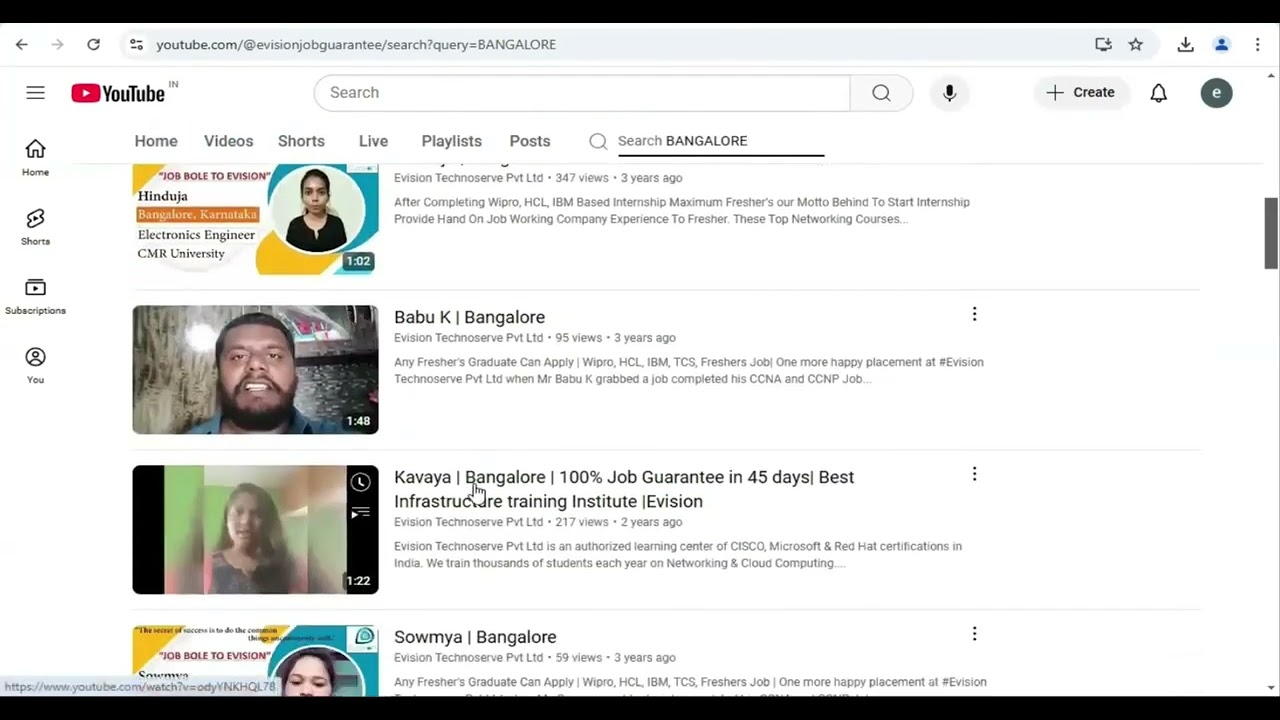Screen dimensions: 1280x720
Task: Switch to the Playlists tab
Action: (x=452, y=141)
